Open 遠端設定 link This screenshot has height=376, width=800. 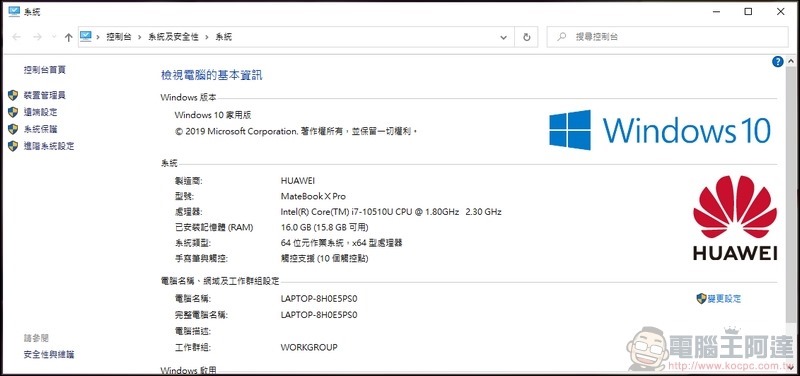(40, 112)
